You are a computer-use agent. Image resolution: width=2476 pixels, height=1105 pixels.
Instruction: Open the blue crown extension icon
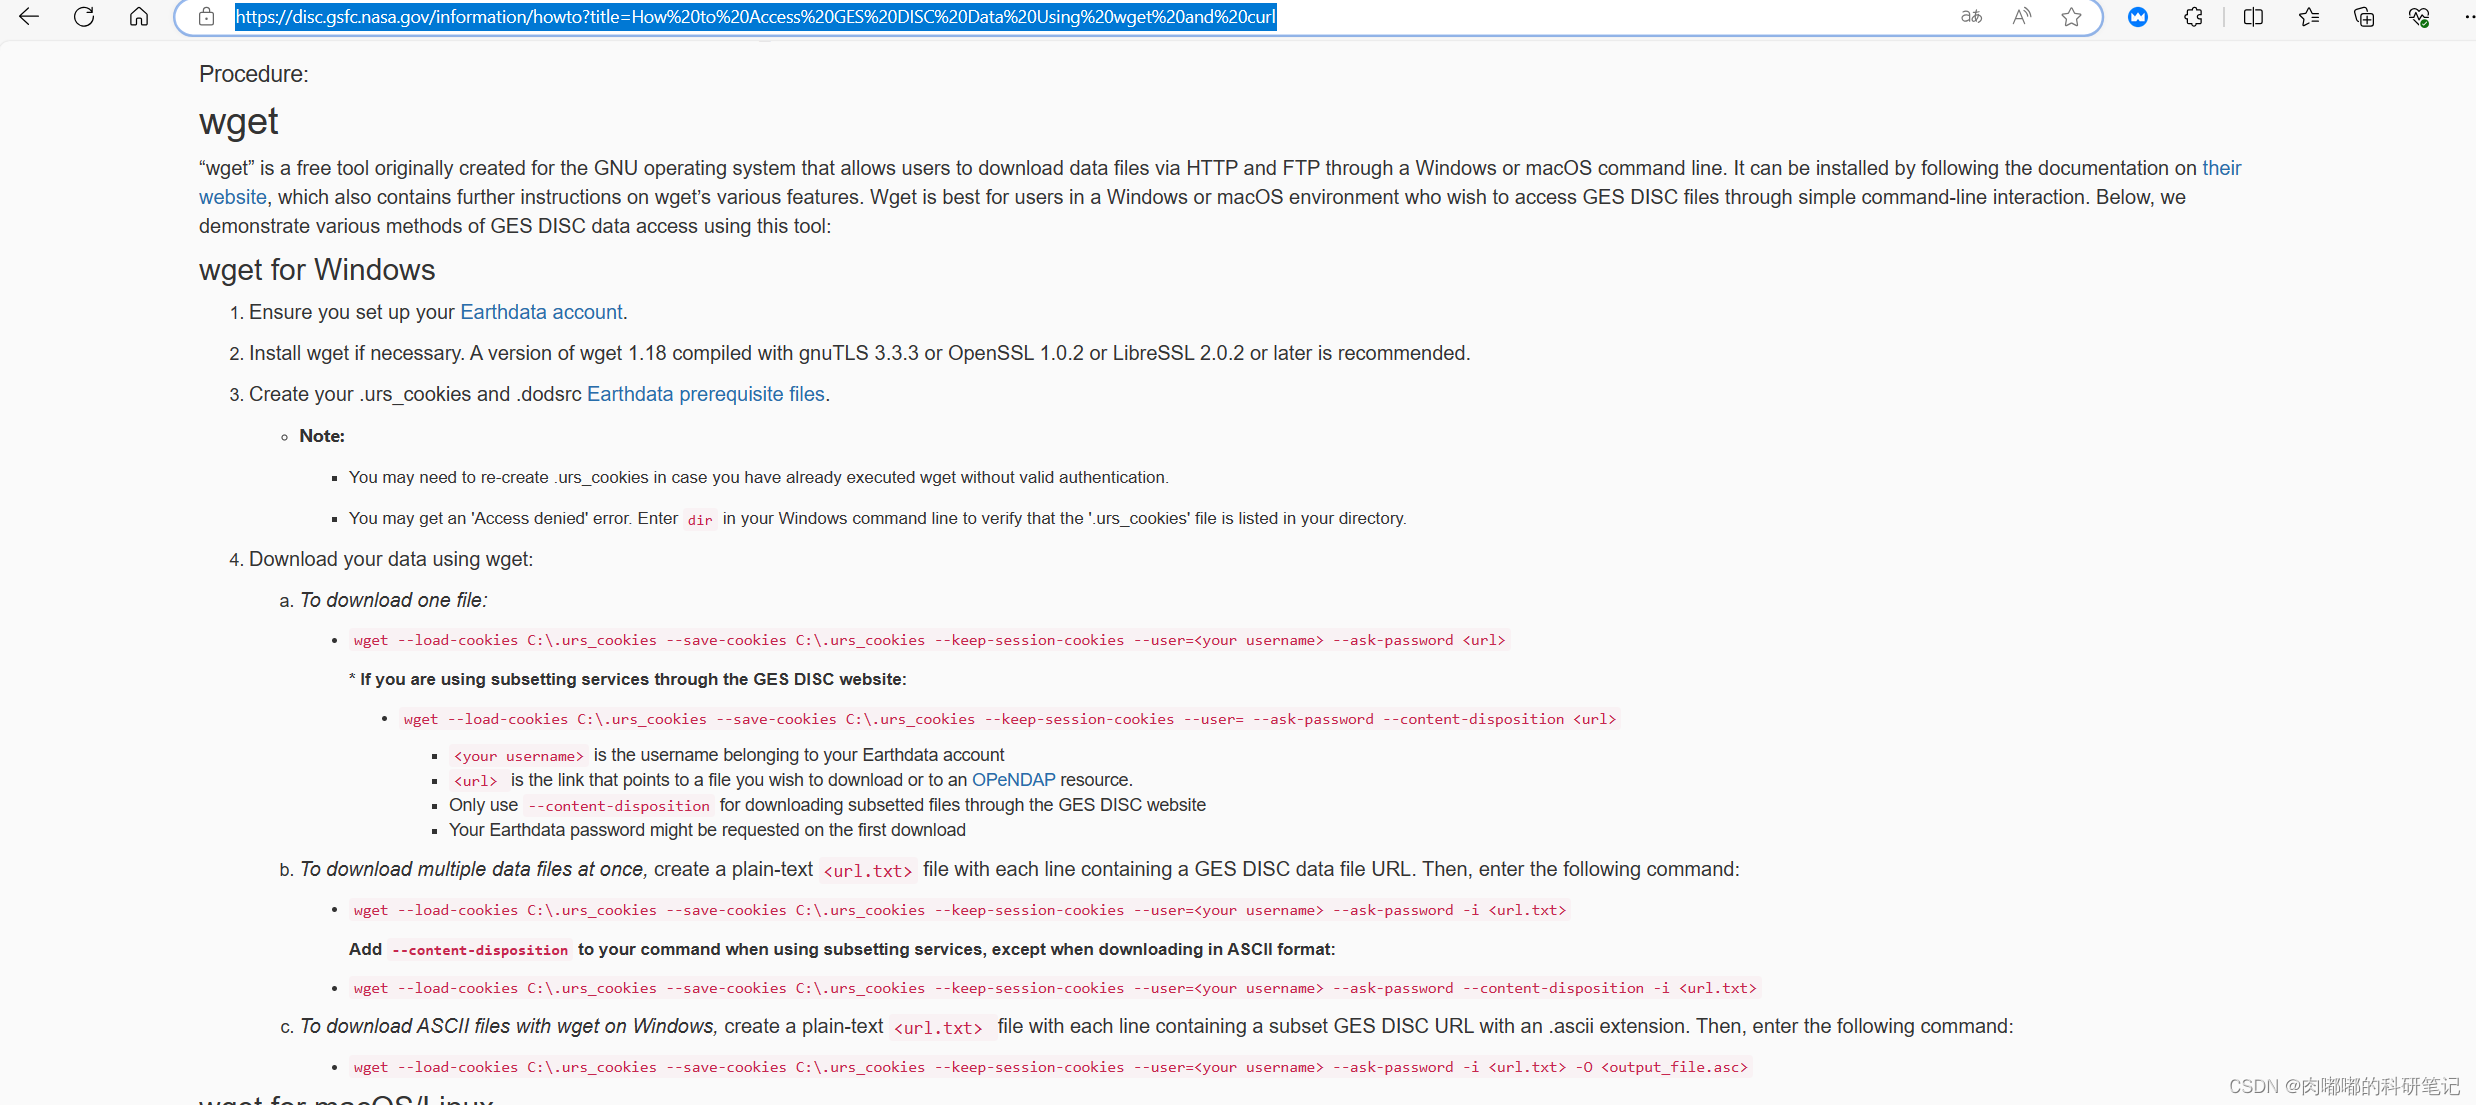2138,17
